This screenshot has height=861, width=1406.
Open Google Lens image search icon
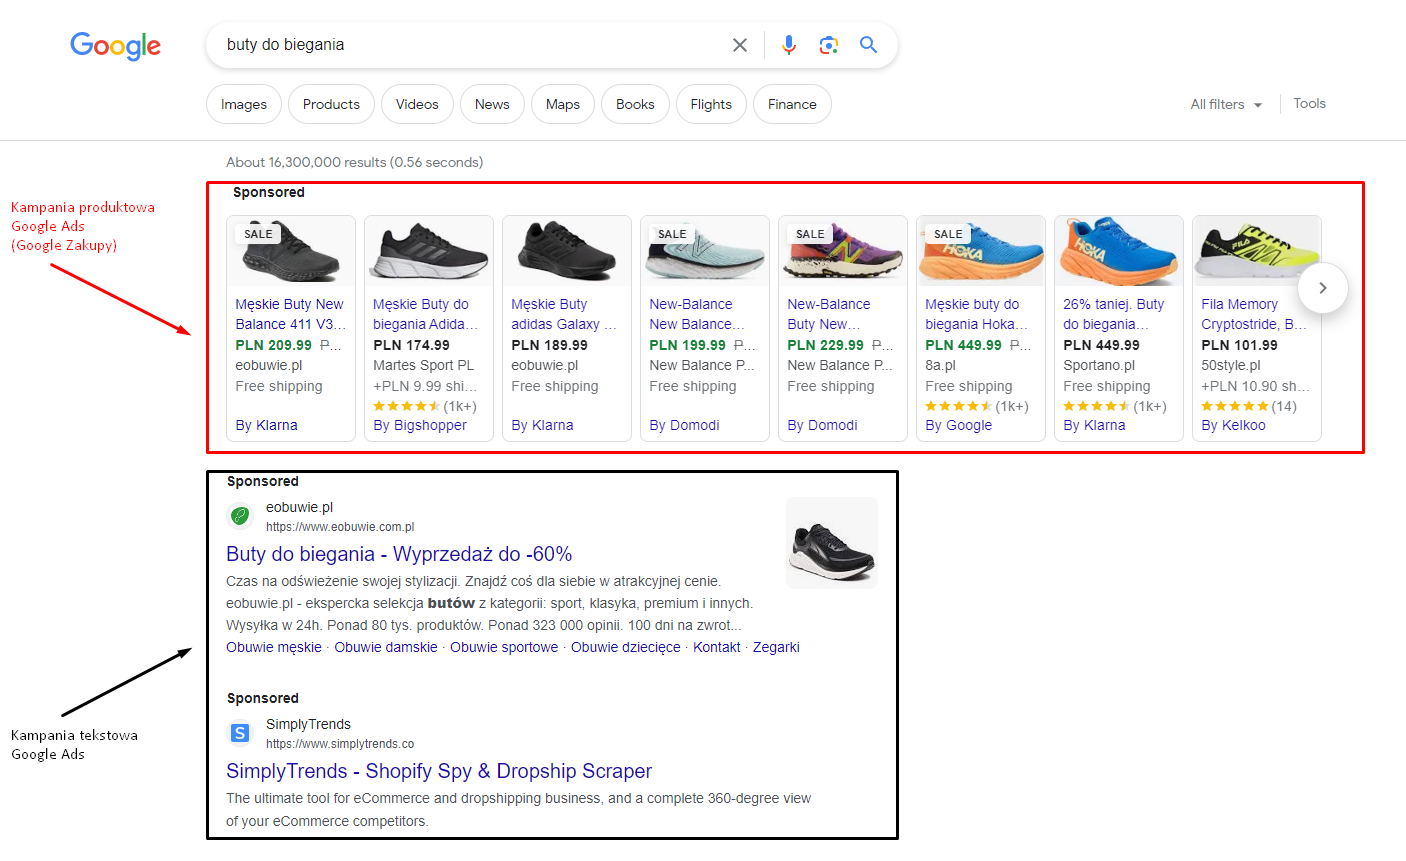[x=828, y=45]
